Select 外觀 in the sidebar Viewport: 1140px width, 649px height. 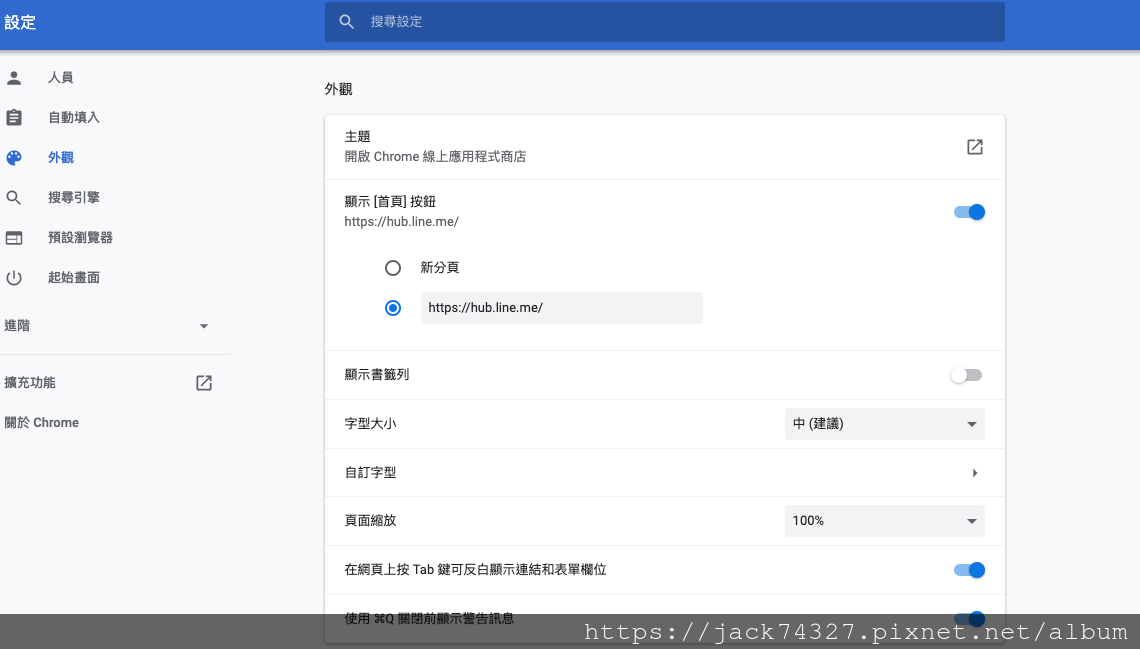point(61,158)
